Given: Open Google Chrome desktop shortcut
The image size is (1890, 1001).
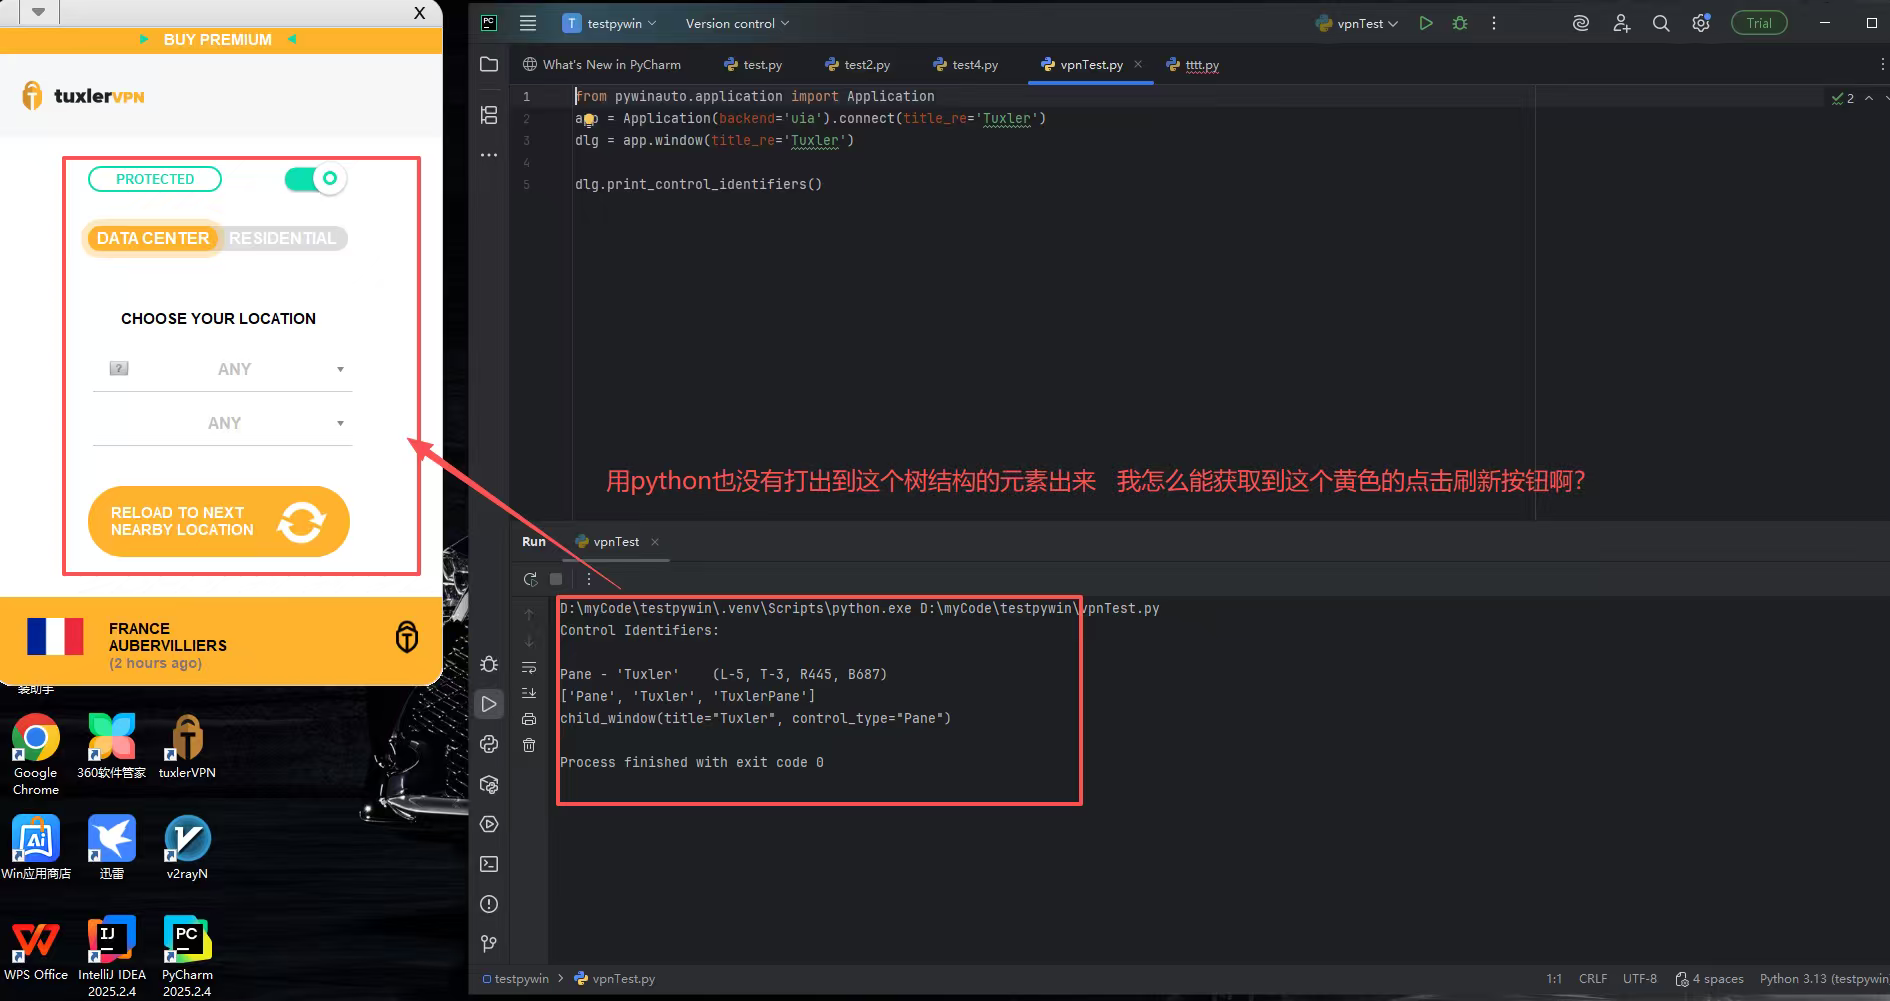Looking at the screenshot, I should (36, 755).
